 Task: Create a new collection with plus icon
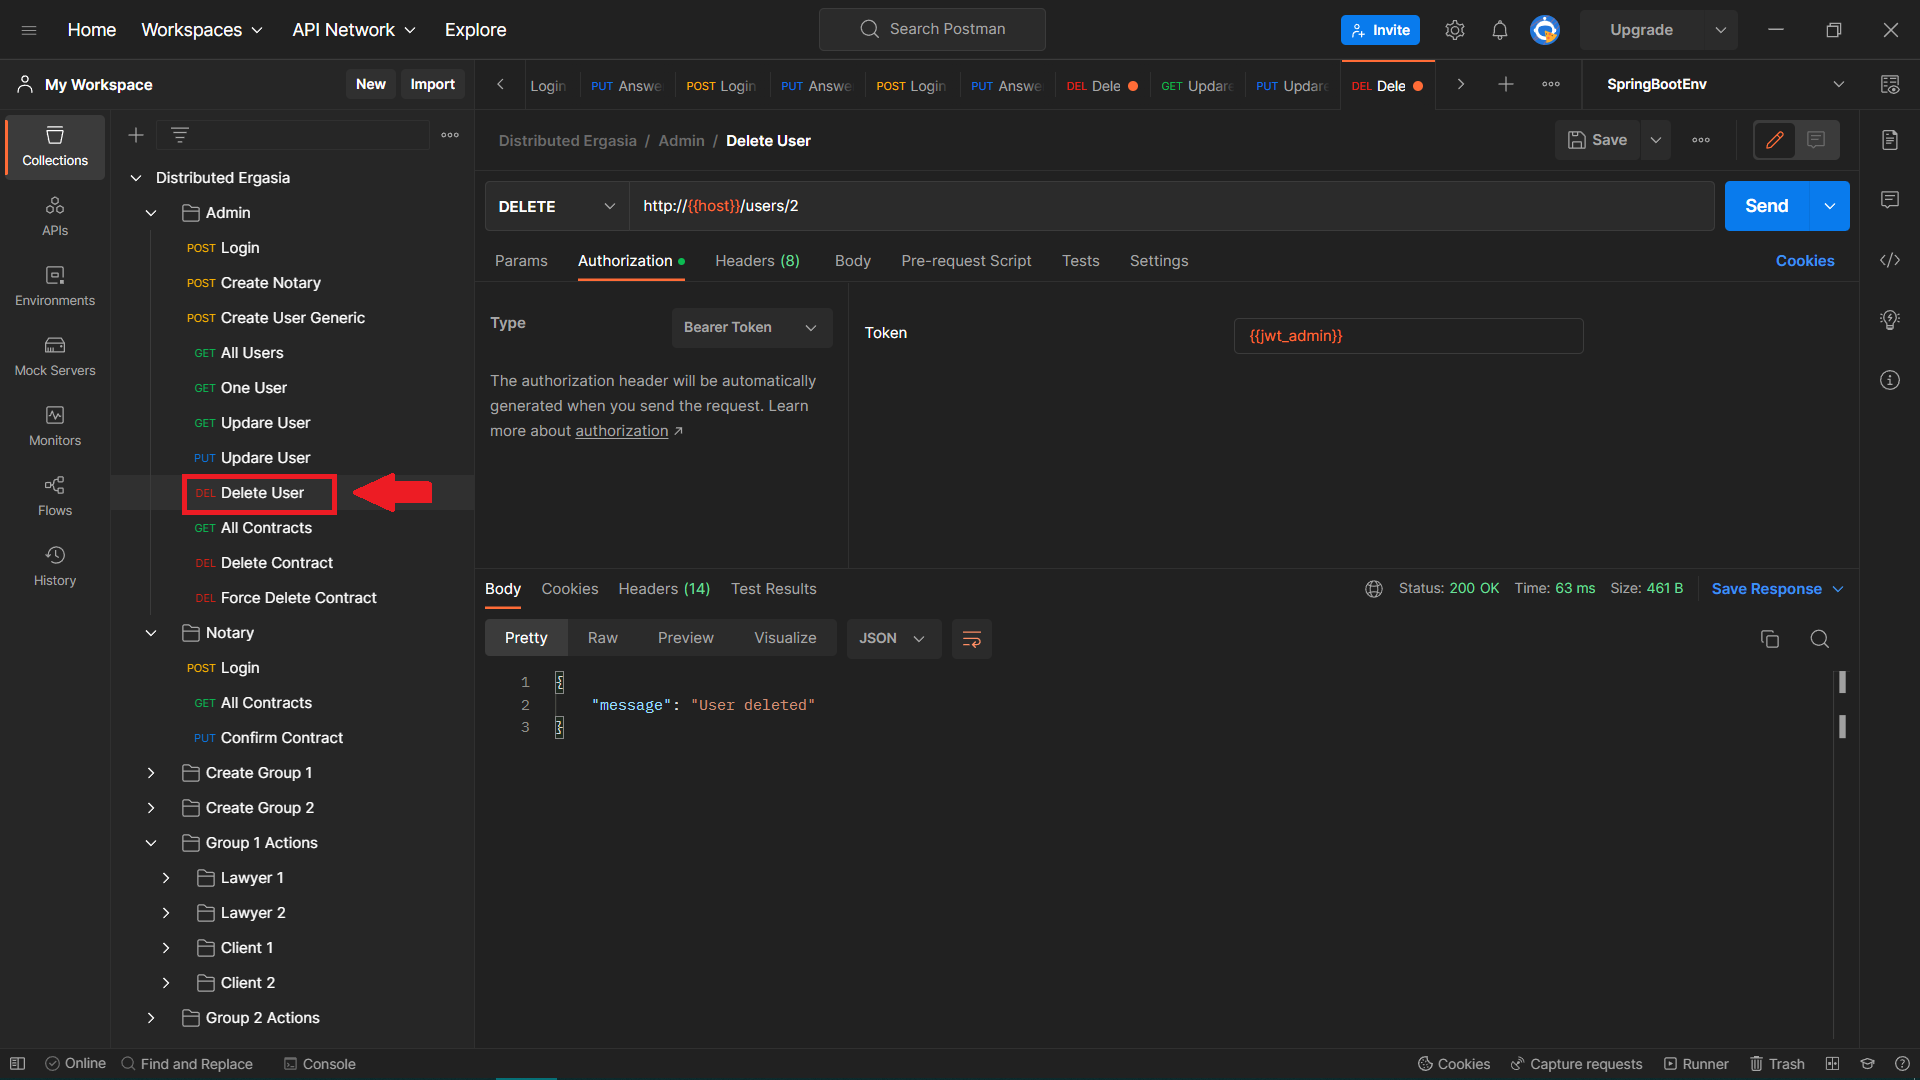pos(136,135)
